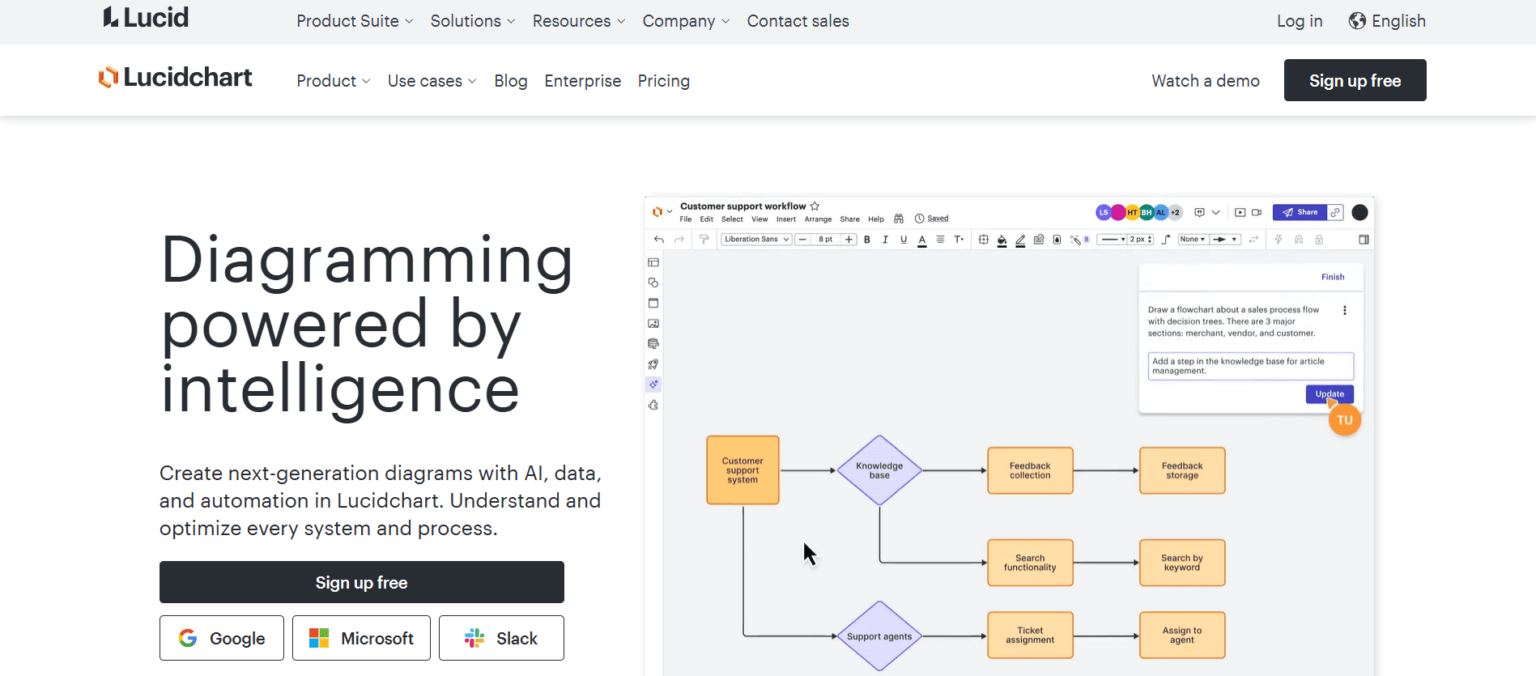Click the integrations puzzle icon in the sidebar
This screenshot has width=1536, height=676.
click(x=653, y=405)
